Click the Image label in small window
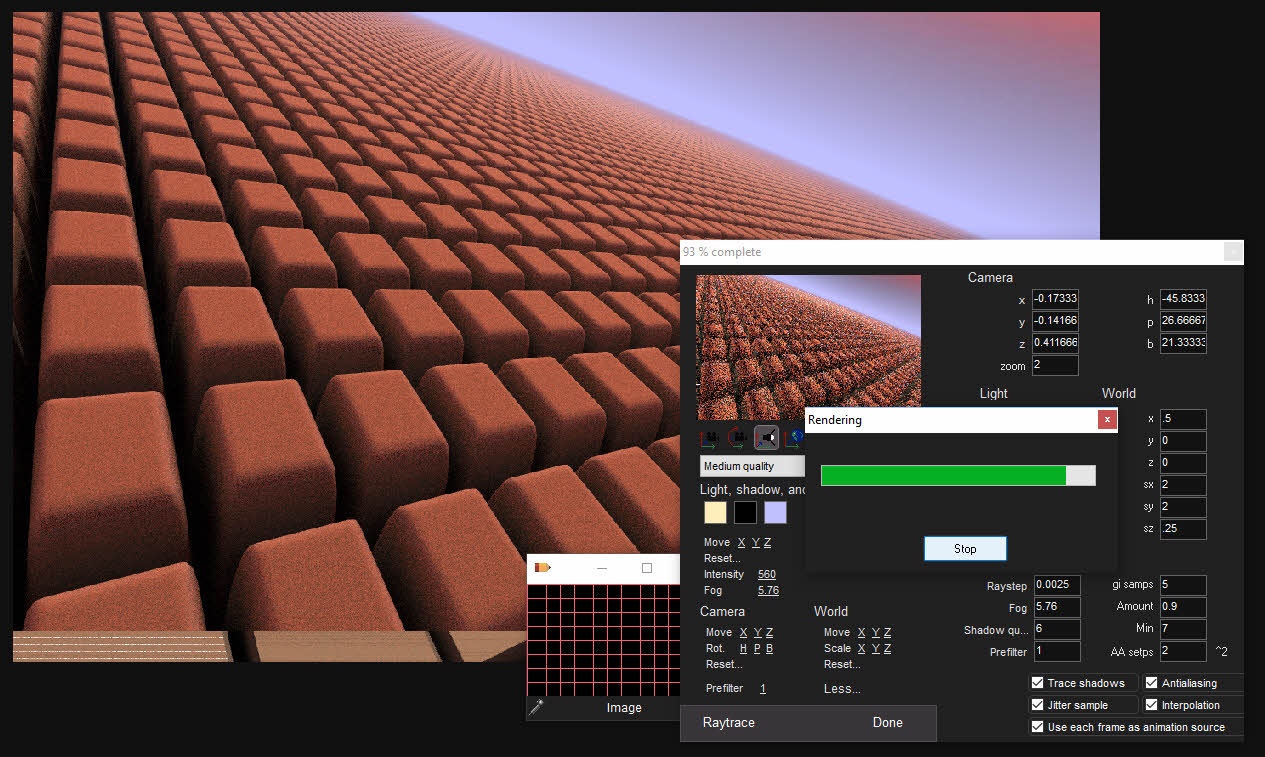This screenshot has height=757, width=1265. click(624, 708)
